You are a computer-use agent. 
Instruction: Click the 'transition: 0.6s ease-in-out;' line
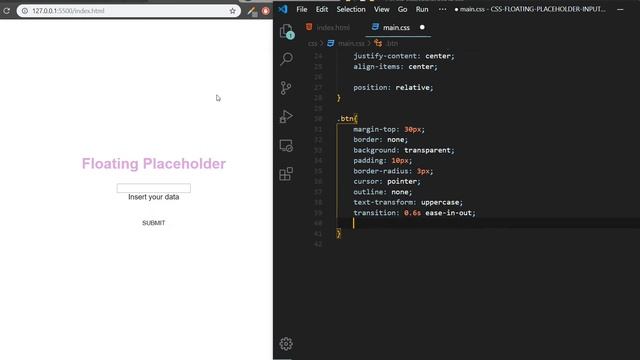414,213
